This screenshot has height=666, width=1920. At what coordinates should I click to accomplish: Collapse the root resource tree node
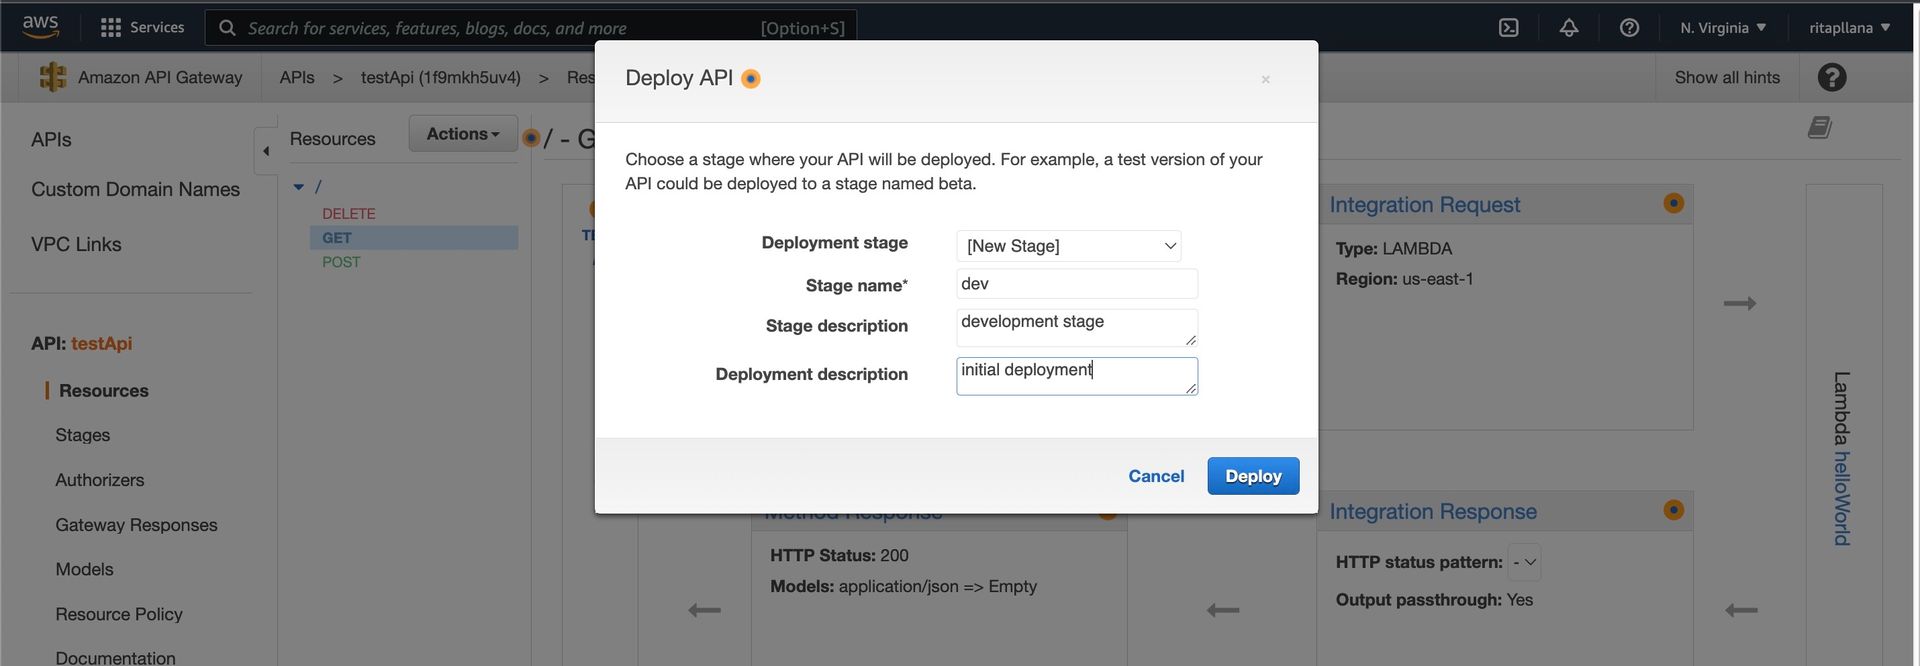[298, 187]
